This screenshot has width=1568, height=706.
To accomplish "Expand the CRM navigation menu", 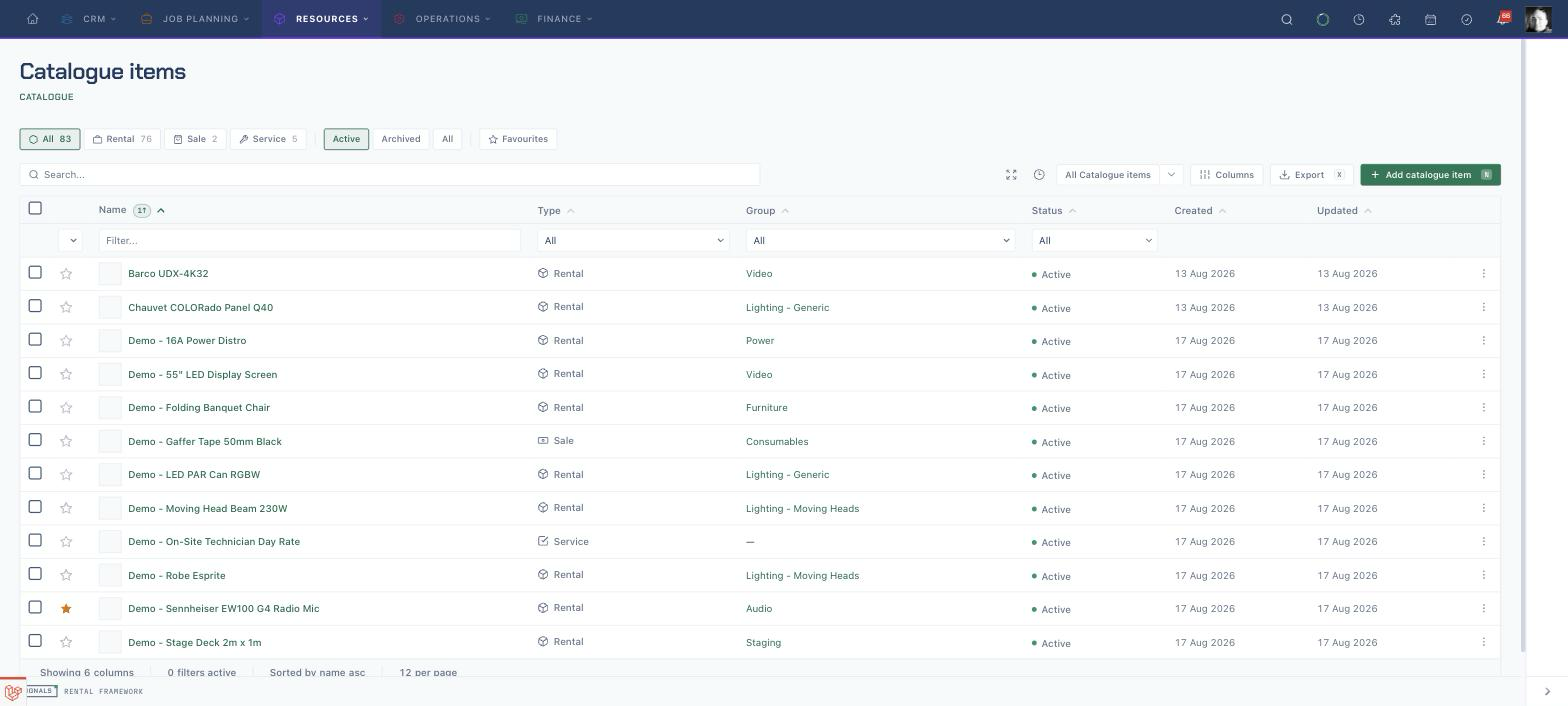I will [88, 19].
